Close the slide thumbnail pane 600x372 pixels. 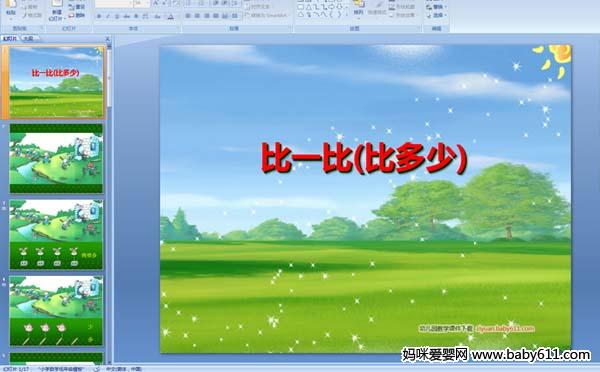tap(108, 39)
